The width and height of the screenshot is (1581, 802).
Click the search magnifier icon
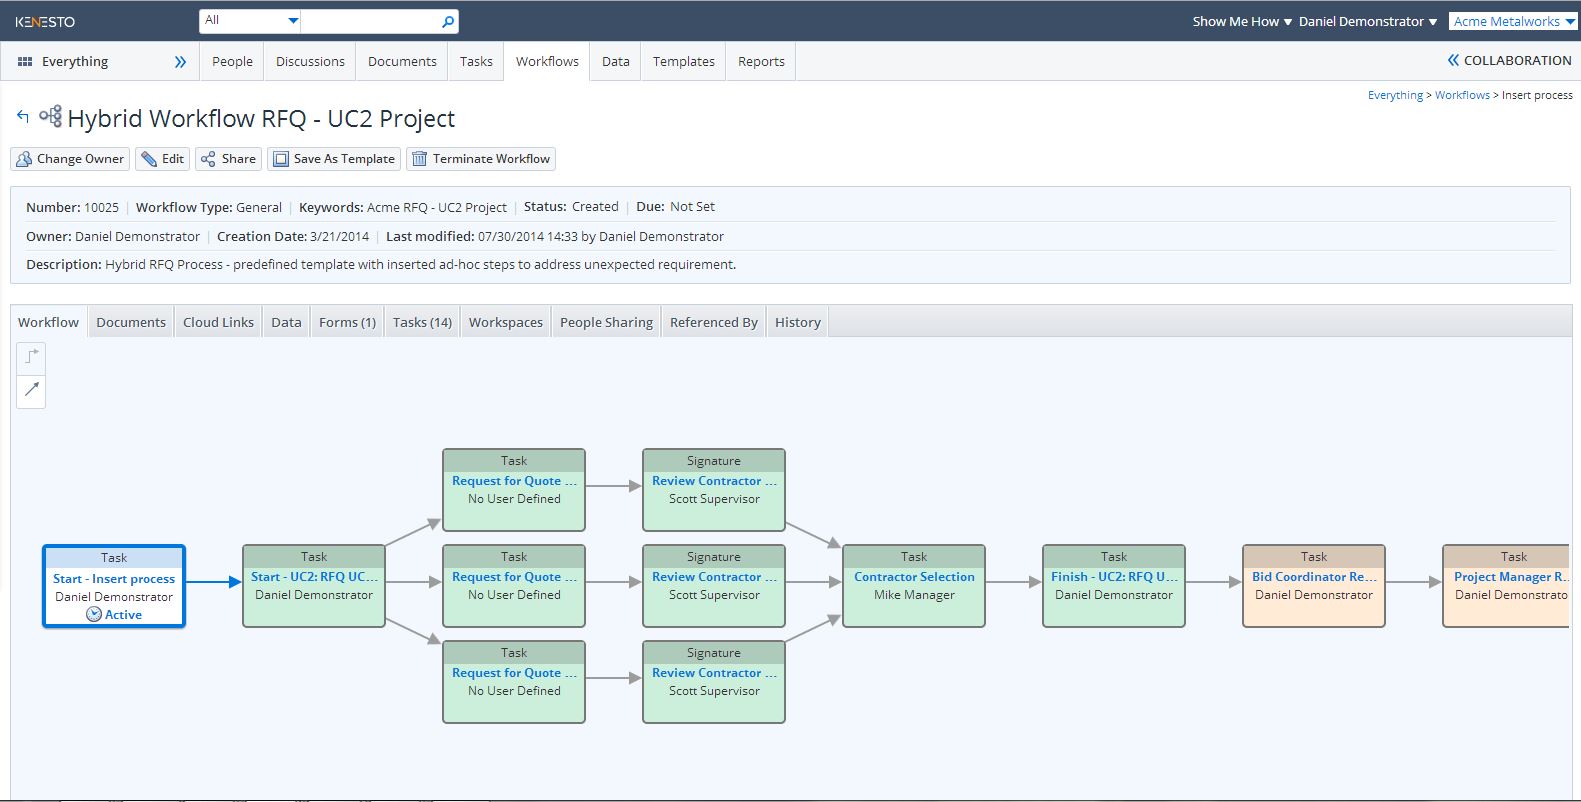tap(448, 21)
